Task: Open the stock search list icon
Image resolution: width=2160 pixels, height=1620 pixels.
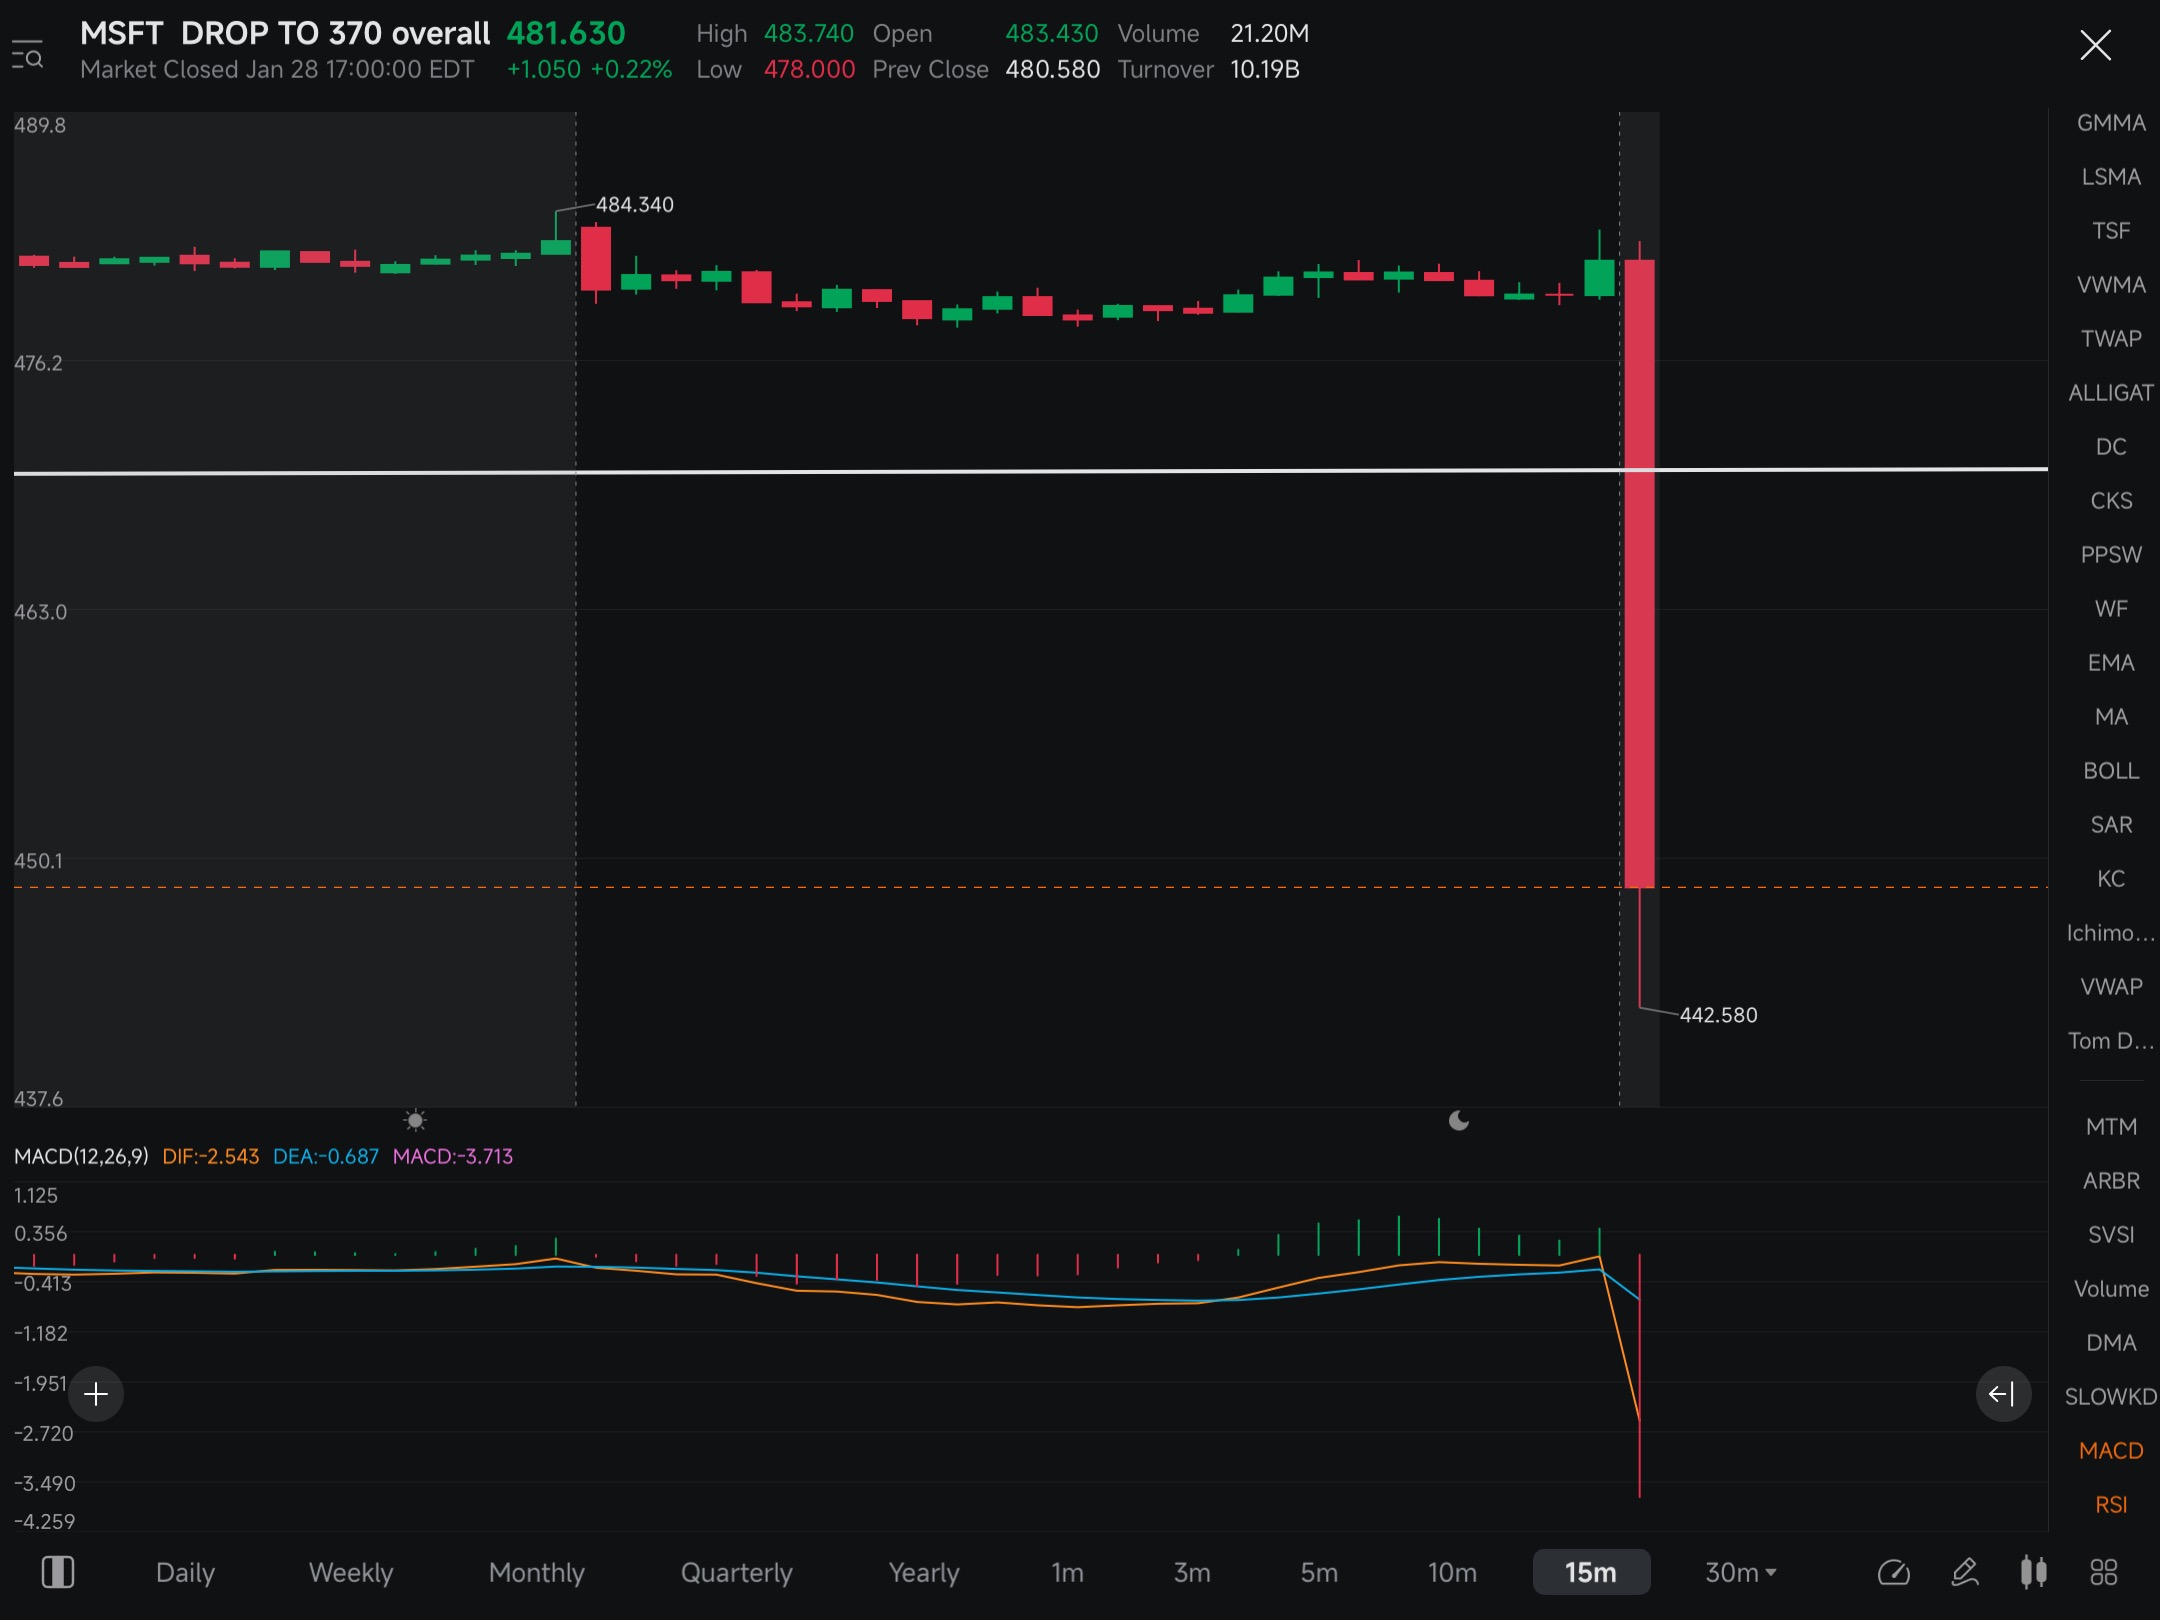Action: pos(27,54)
